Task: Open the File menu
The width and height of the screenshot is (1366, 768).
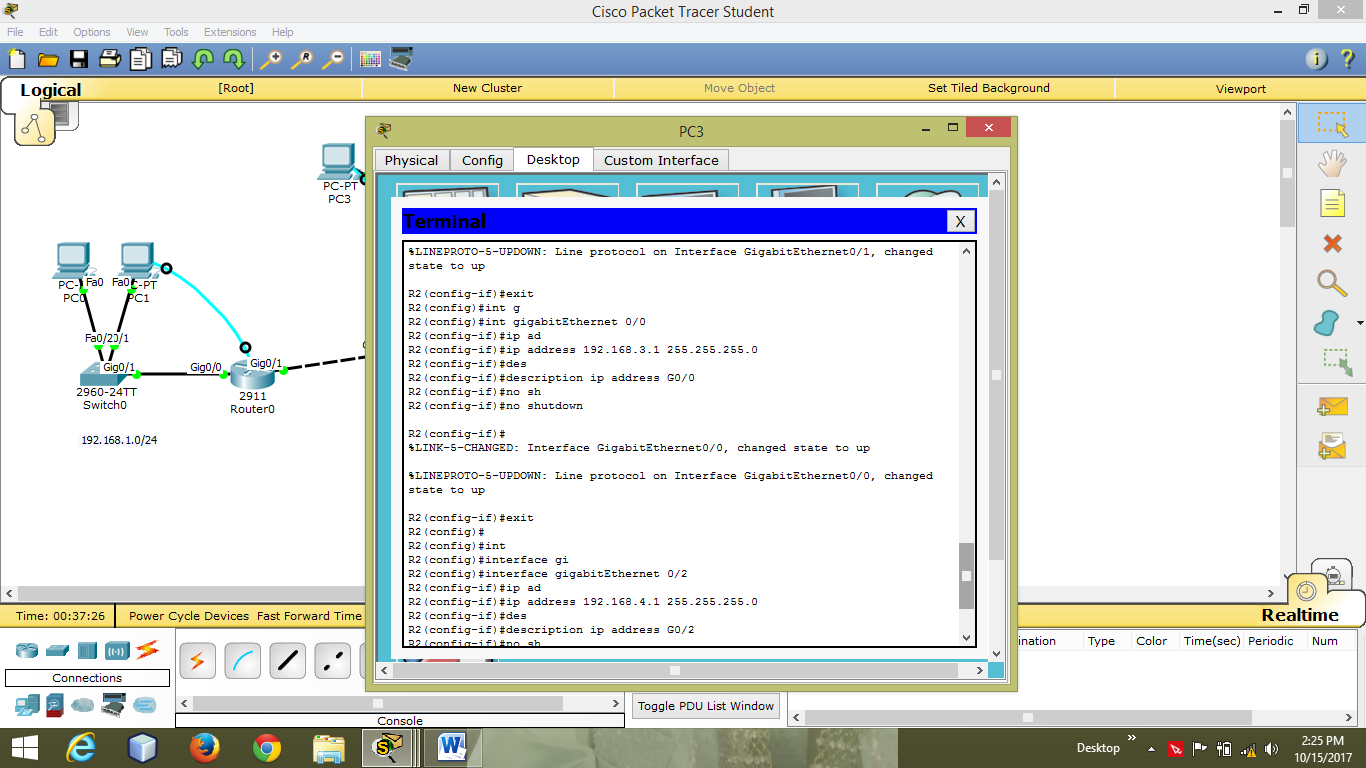Action: [15, 32]
